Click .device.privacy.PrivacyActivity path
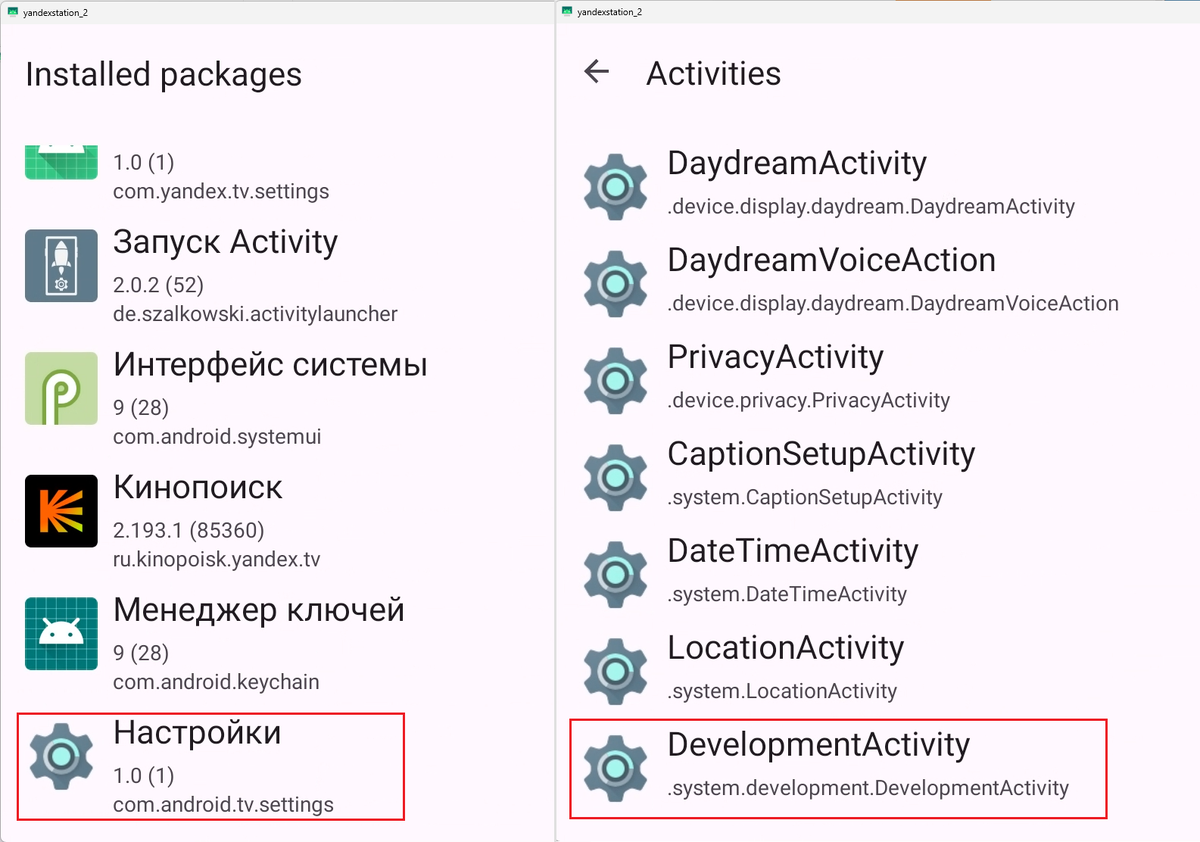The image size is (1200, 842). coord(808,401)
